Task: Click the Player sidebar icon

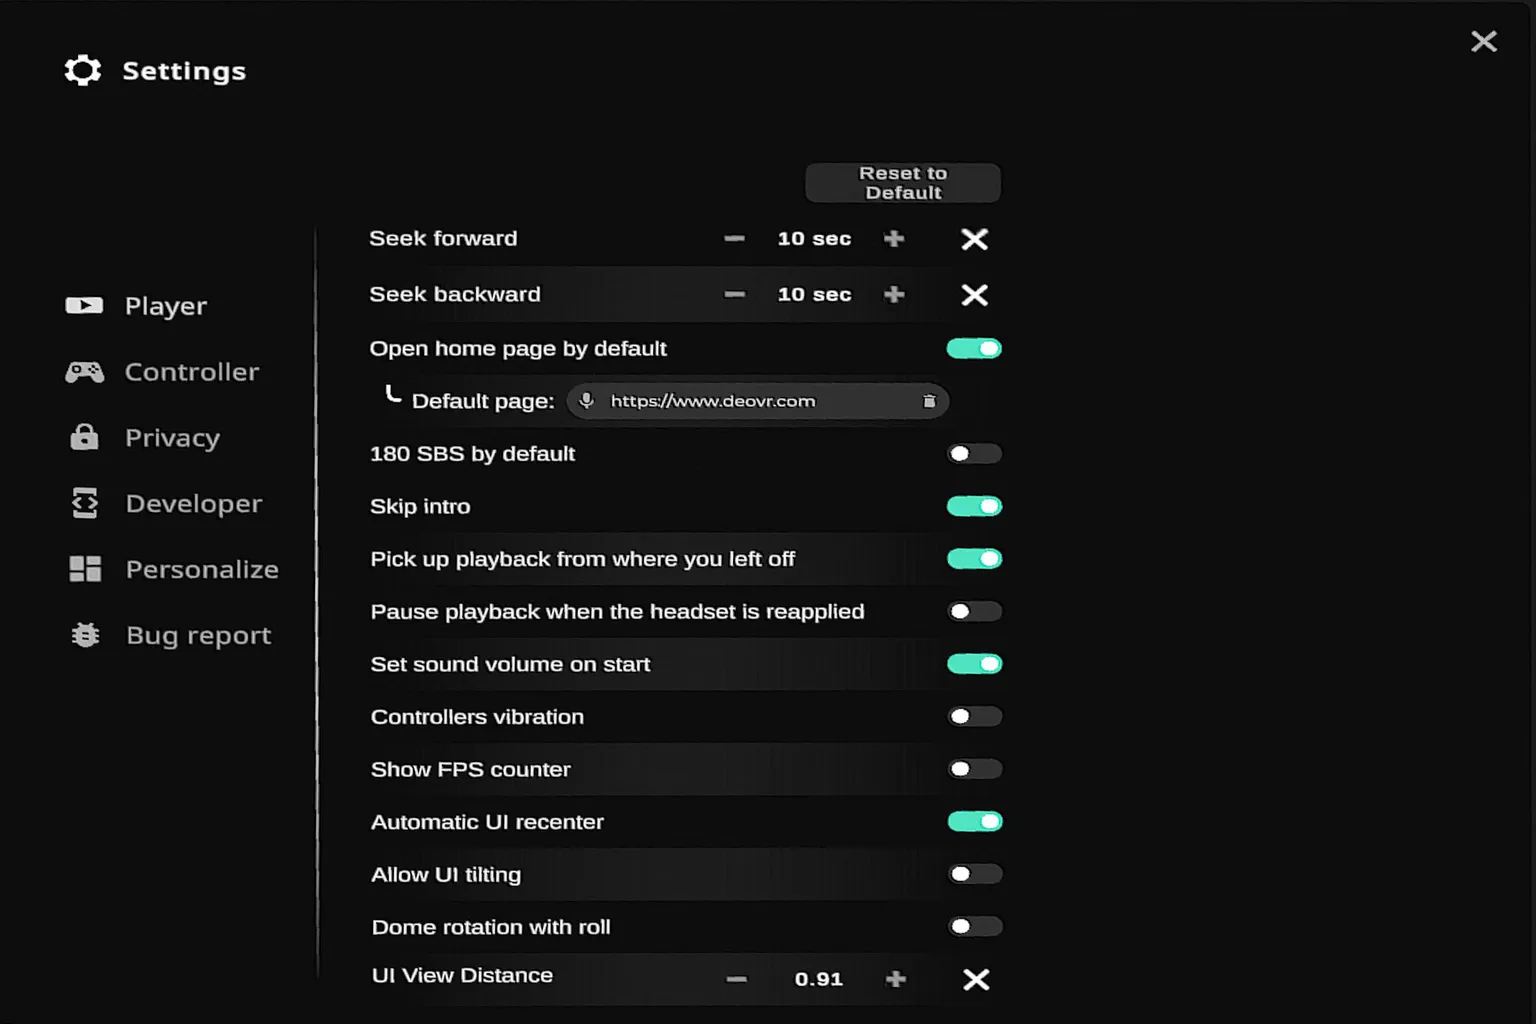Action: pos(84,305)
